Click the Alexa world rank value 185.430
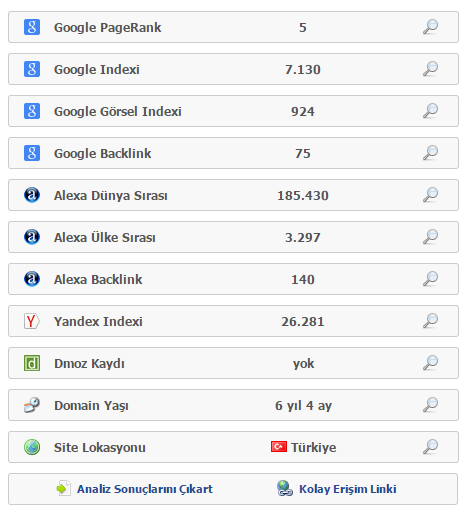The height and width of the screenshot is (514, 465). pos(303,196)
